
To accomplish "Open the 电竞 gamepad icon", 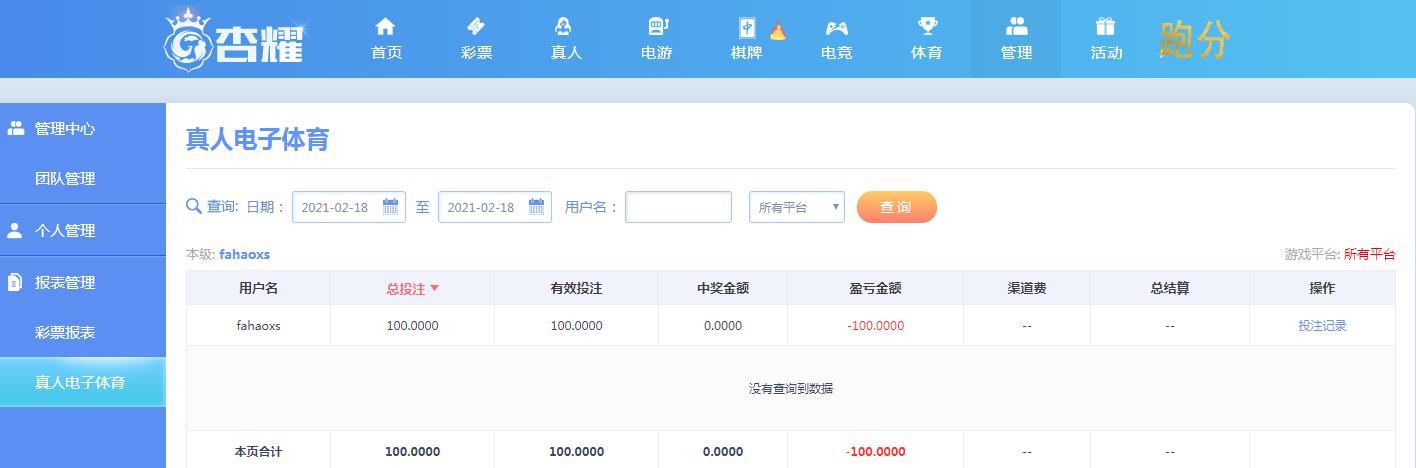I will 836,27.
